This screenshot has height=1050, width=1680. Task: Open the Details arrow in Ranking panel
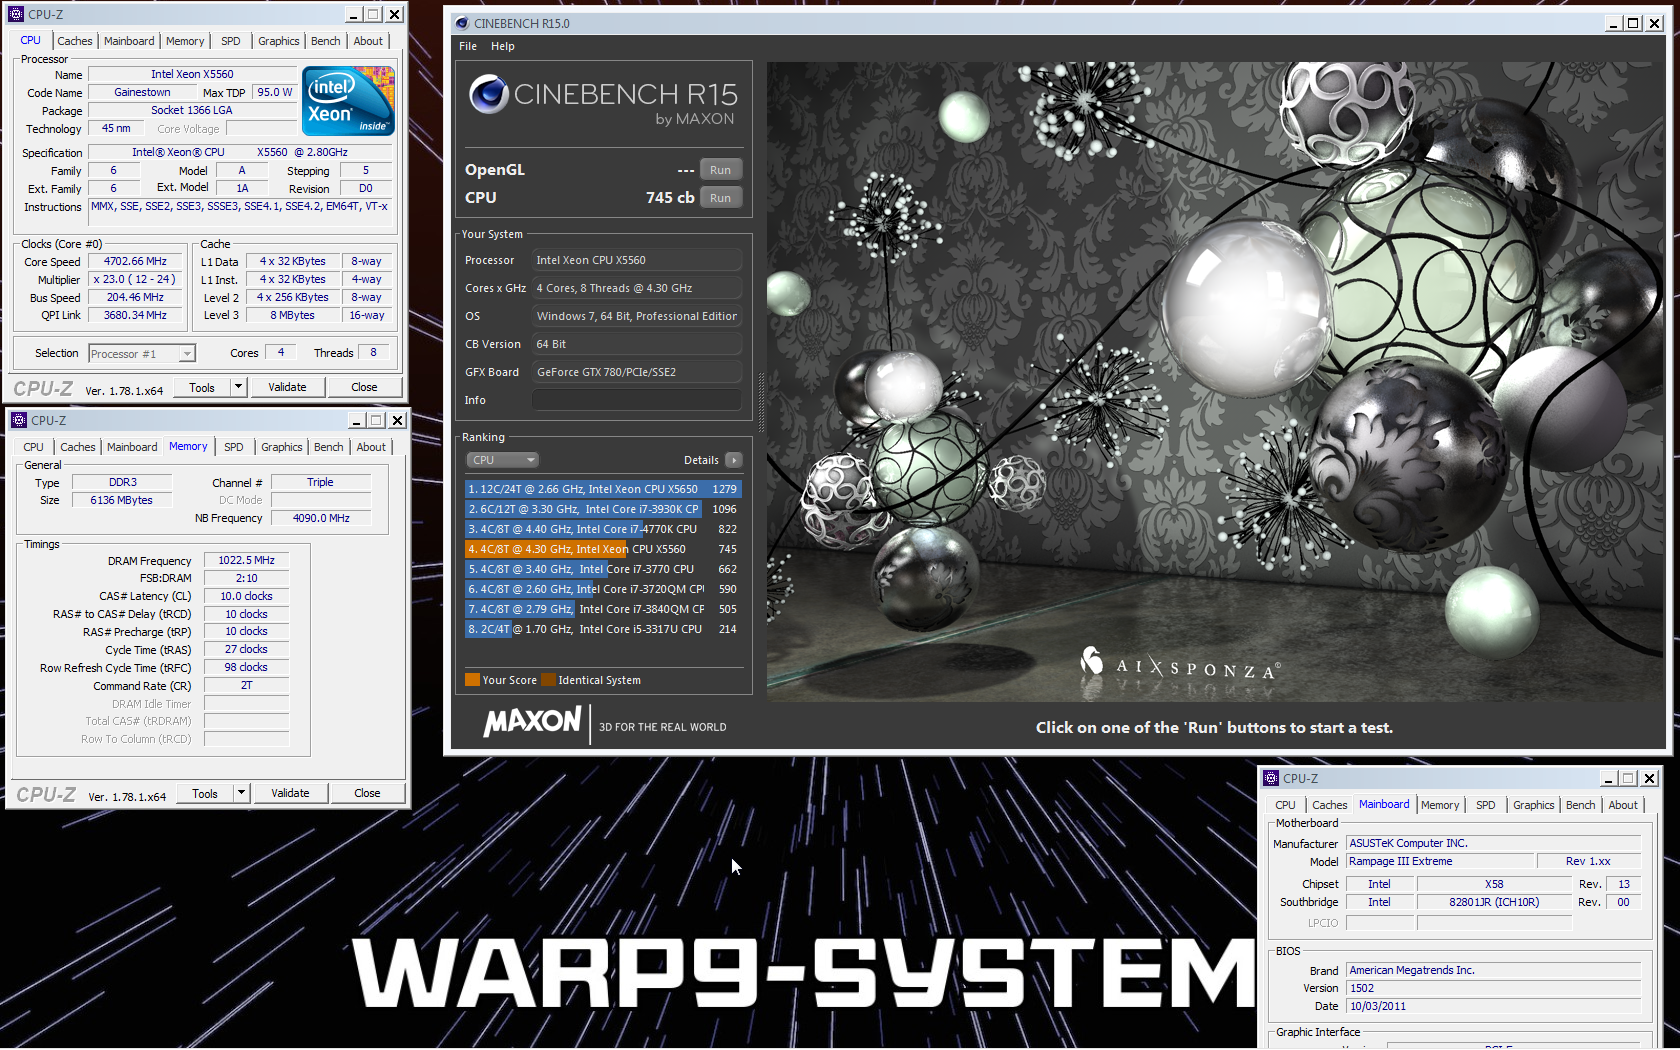click(734, 460)
